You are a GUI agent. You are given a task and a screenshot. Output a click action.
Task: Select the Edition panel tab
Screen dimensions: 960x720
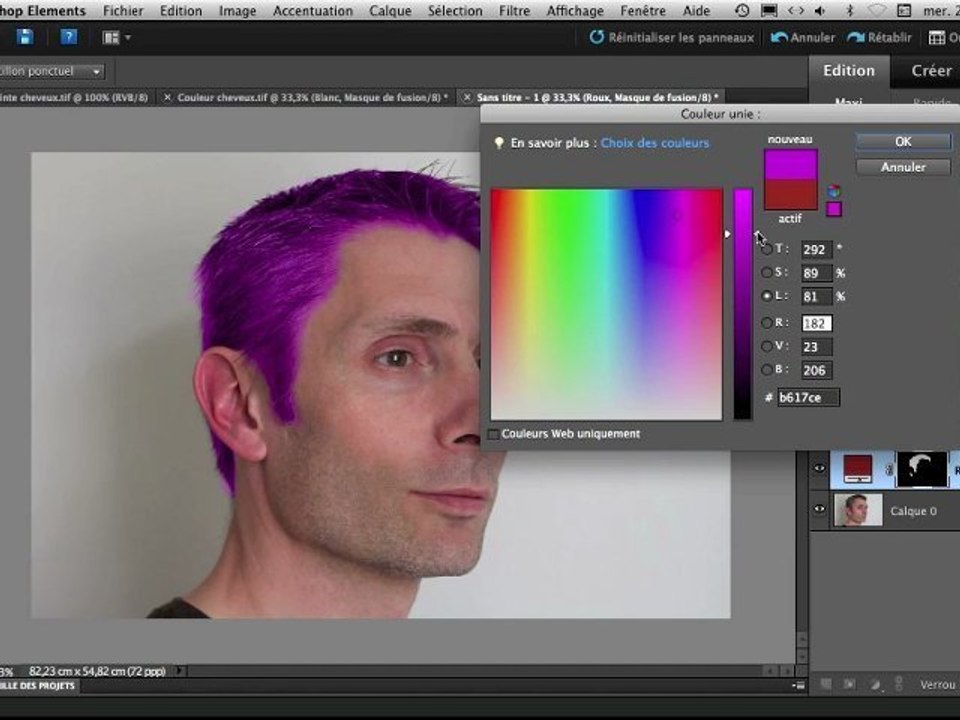pos(849,71)
